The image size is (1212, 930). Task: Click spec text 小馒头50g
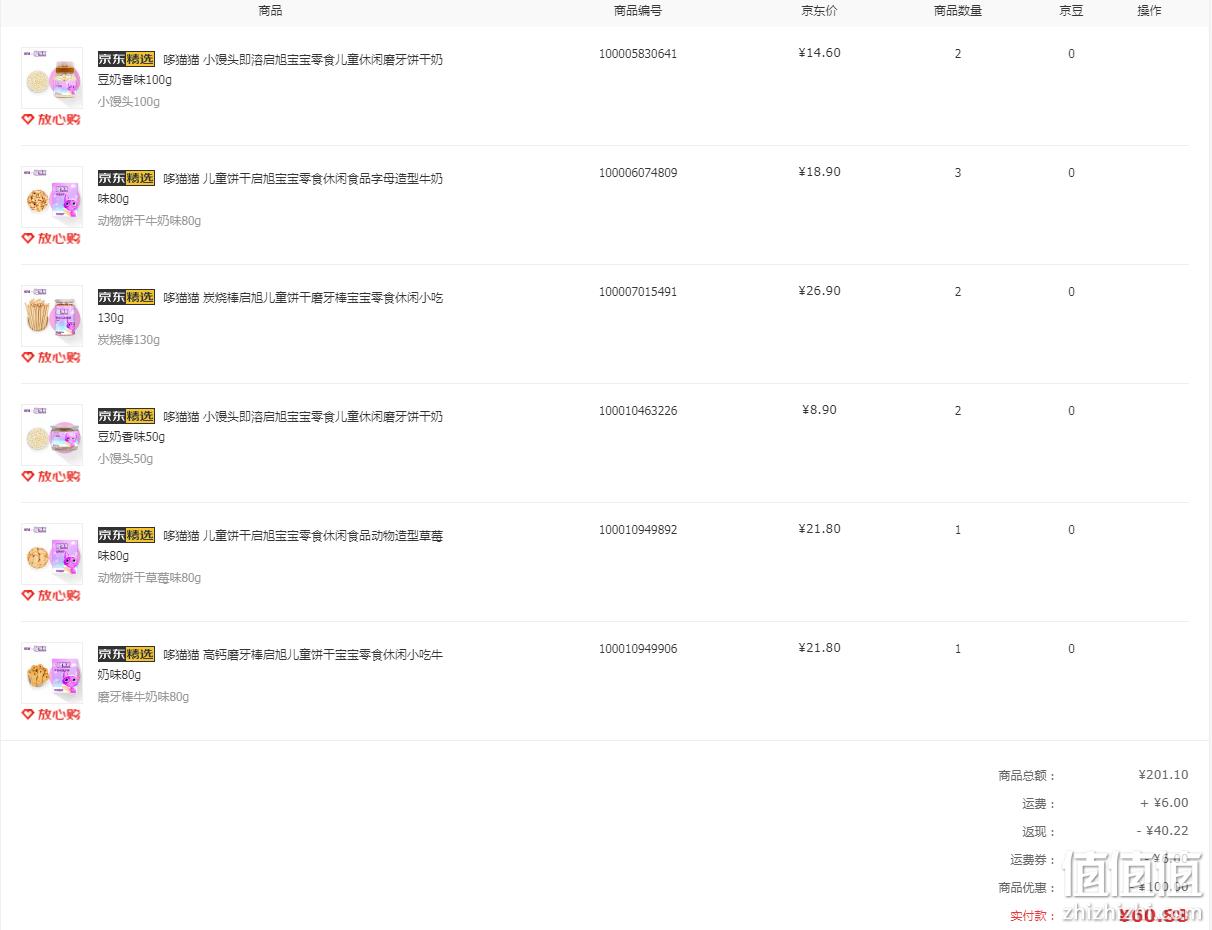click(x=126, y=459)
